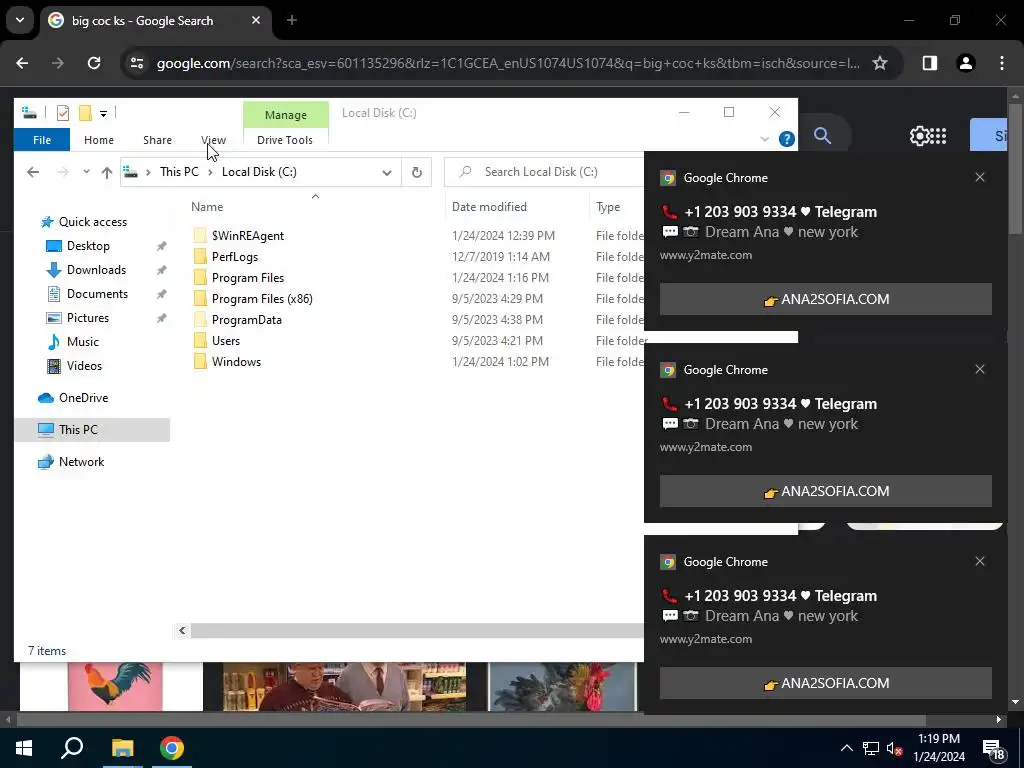Click the File Explorer Back arrow
This screenshot has width=1024, height=768.
tap(33, 172)
